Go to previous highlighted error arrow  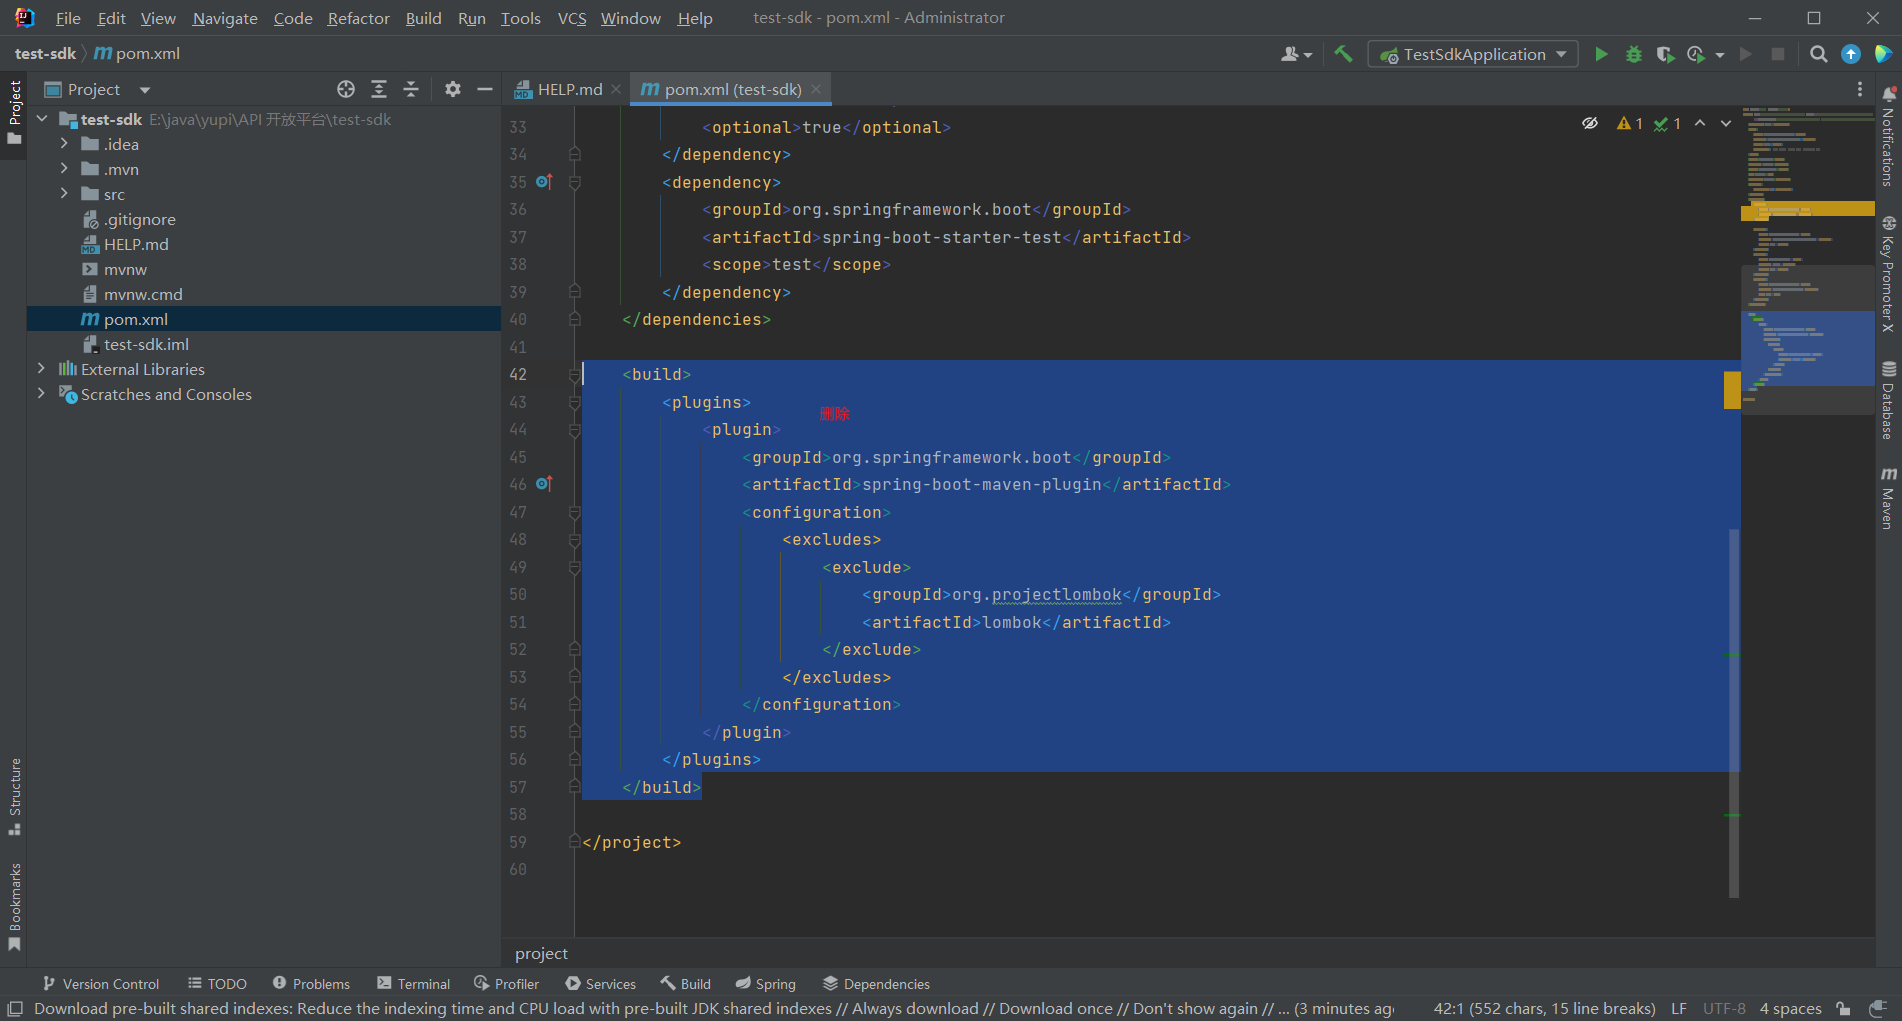pos(1700,123)
